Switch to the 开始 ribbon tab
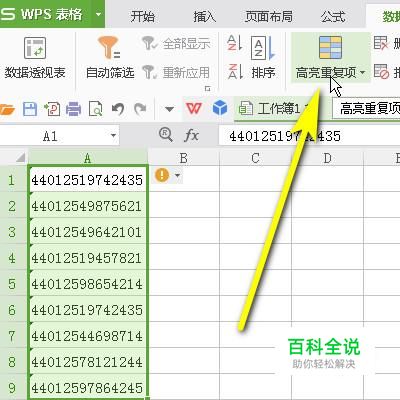This screenshot has height=400, width=400. pyautogui.click(x=143, y=16)
